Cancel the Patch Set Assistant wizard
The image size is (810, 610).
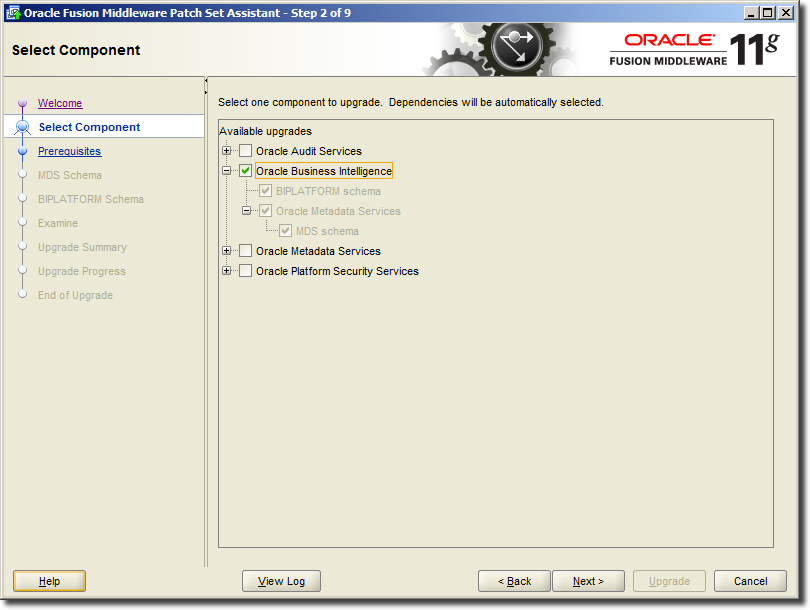tap(751, 581)
